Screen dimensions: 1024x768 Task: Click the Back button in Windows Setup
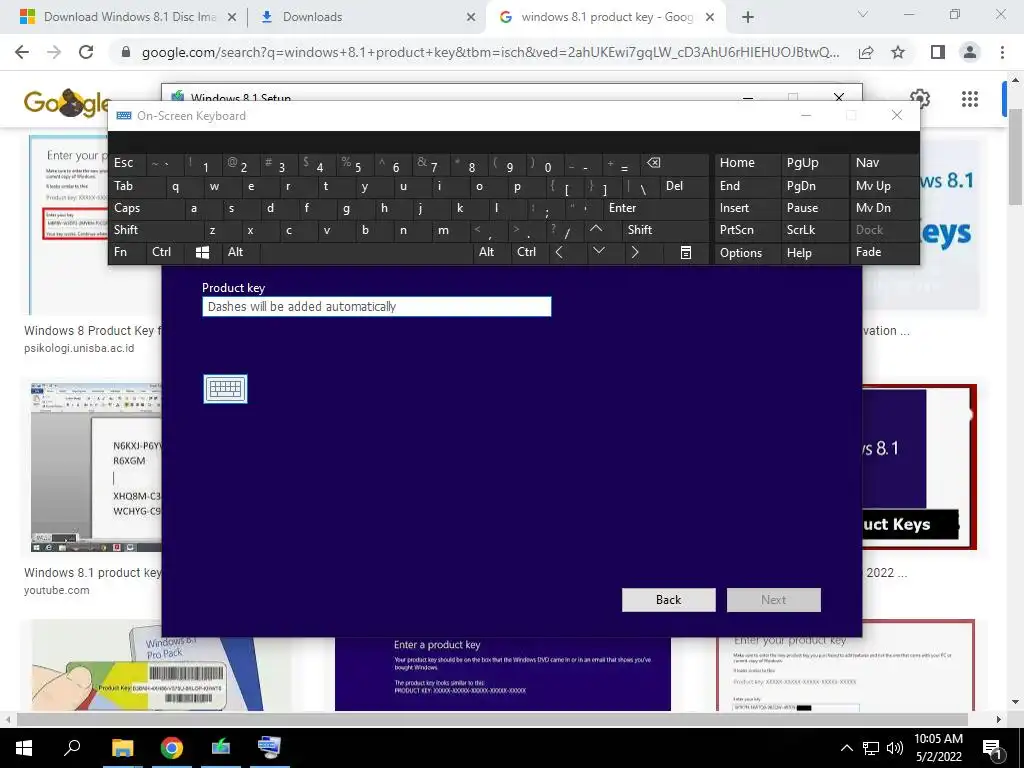[x=669, y=600]
